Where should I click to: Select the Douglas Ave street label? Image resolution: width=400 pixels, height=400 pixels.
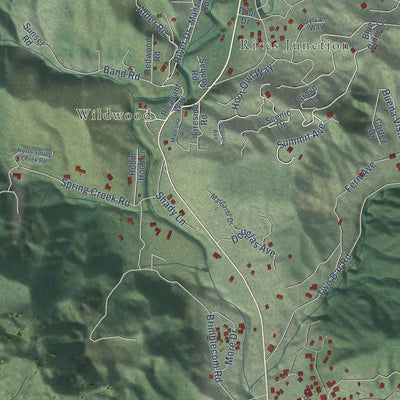tap(254, 244)
